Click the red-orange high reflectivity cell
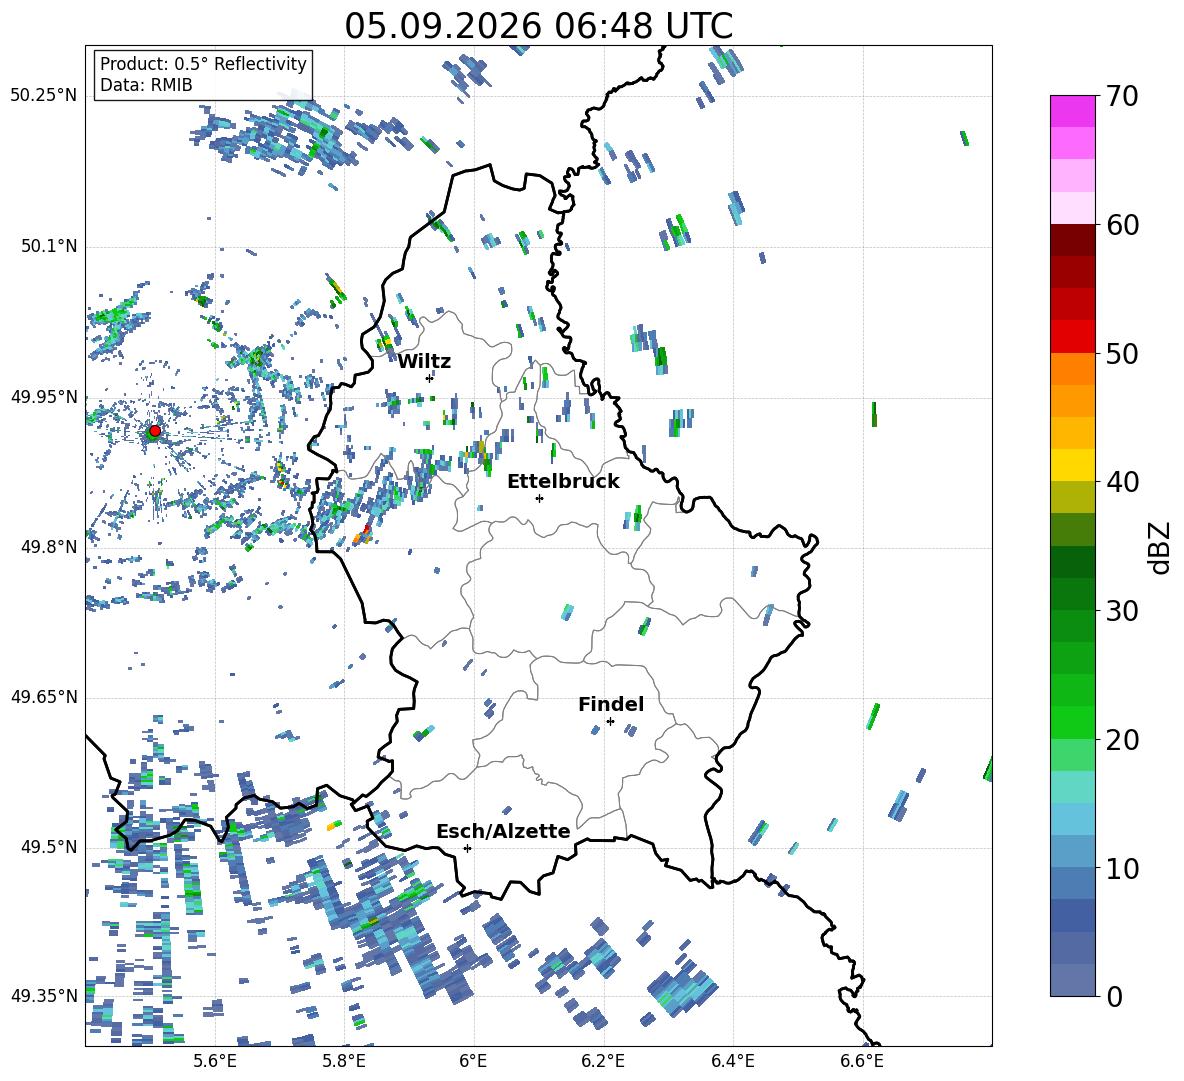 point(363,534)
